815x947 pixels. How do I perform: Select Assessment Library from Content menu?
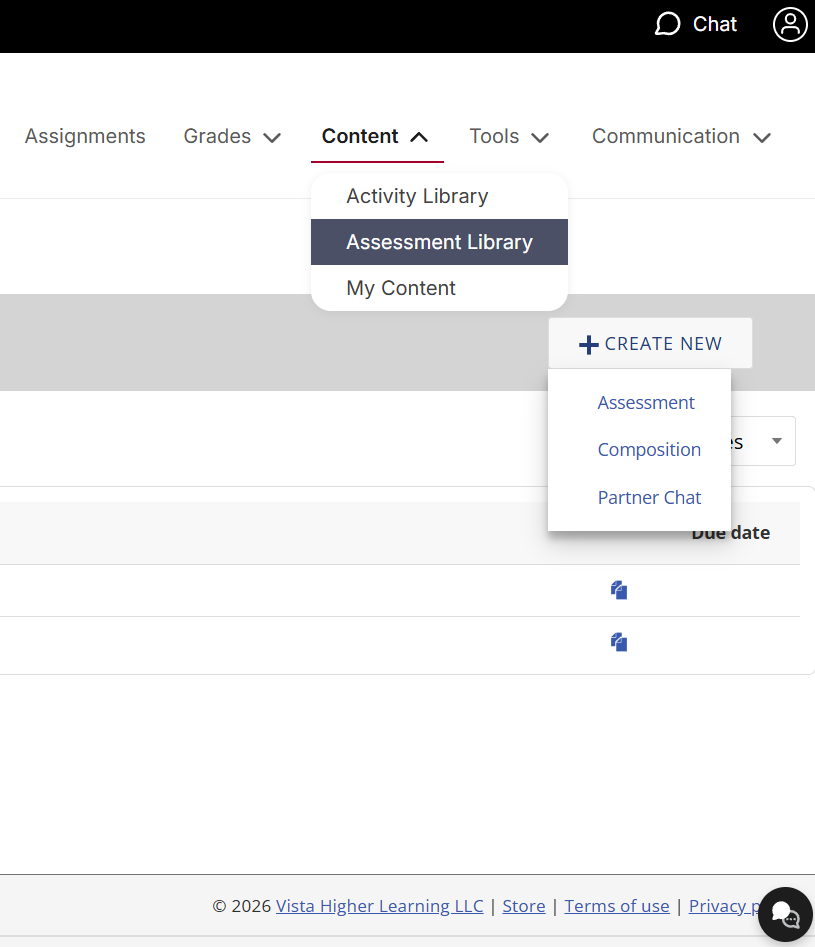point(439,242)
